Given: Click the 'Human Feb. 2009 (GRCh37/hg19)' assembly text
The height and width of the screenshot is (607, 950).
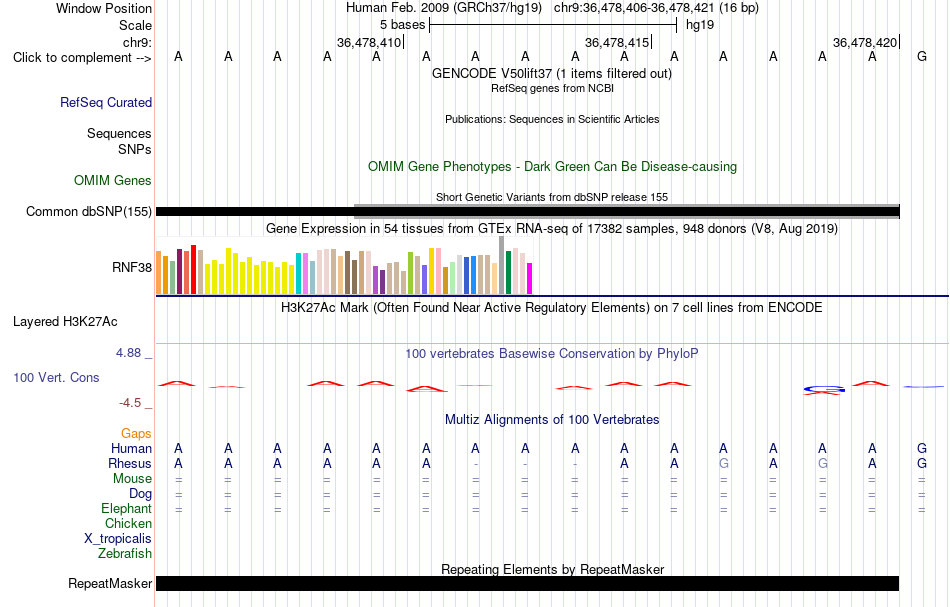Looking at the screenshot, I should pyautogui.click(x=445, y=8).
